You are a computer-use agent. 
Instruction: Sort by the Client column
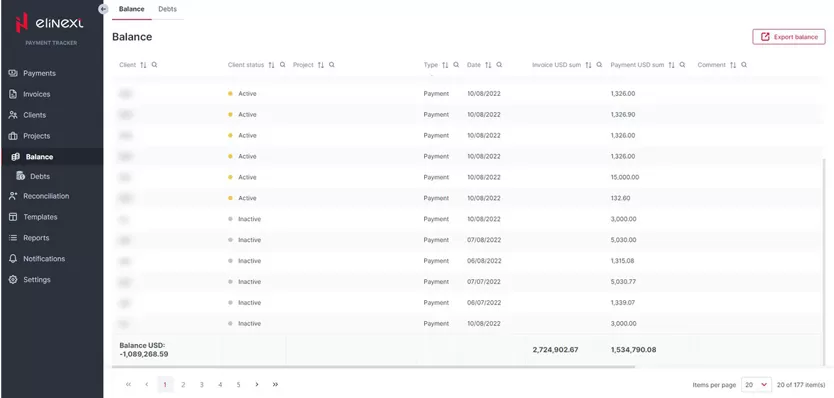(143, 65)
